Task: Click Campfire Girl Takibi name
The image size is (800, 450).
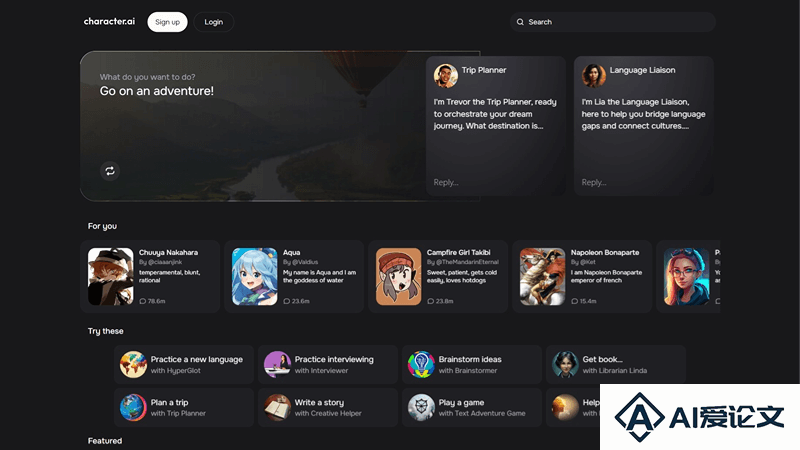Action: click(x=459, y=252)
